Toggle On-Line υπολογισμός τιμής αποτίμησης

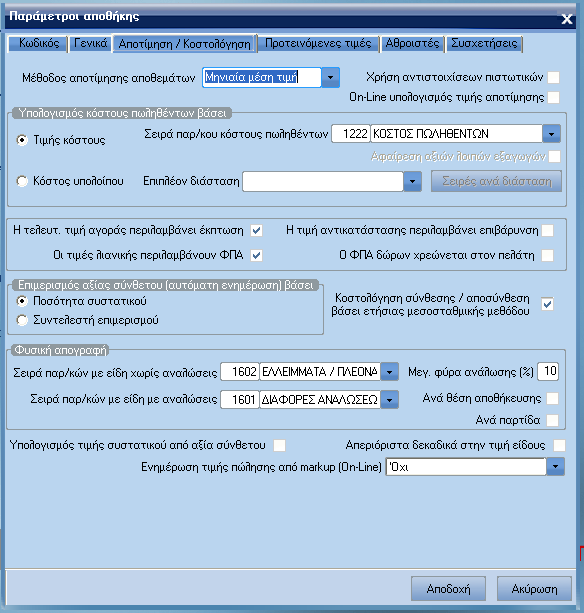[554, 97]
